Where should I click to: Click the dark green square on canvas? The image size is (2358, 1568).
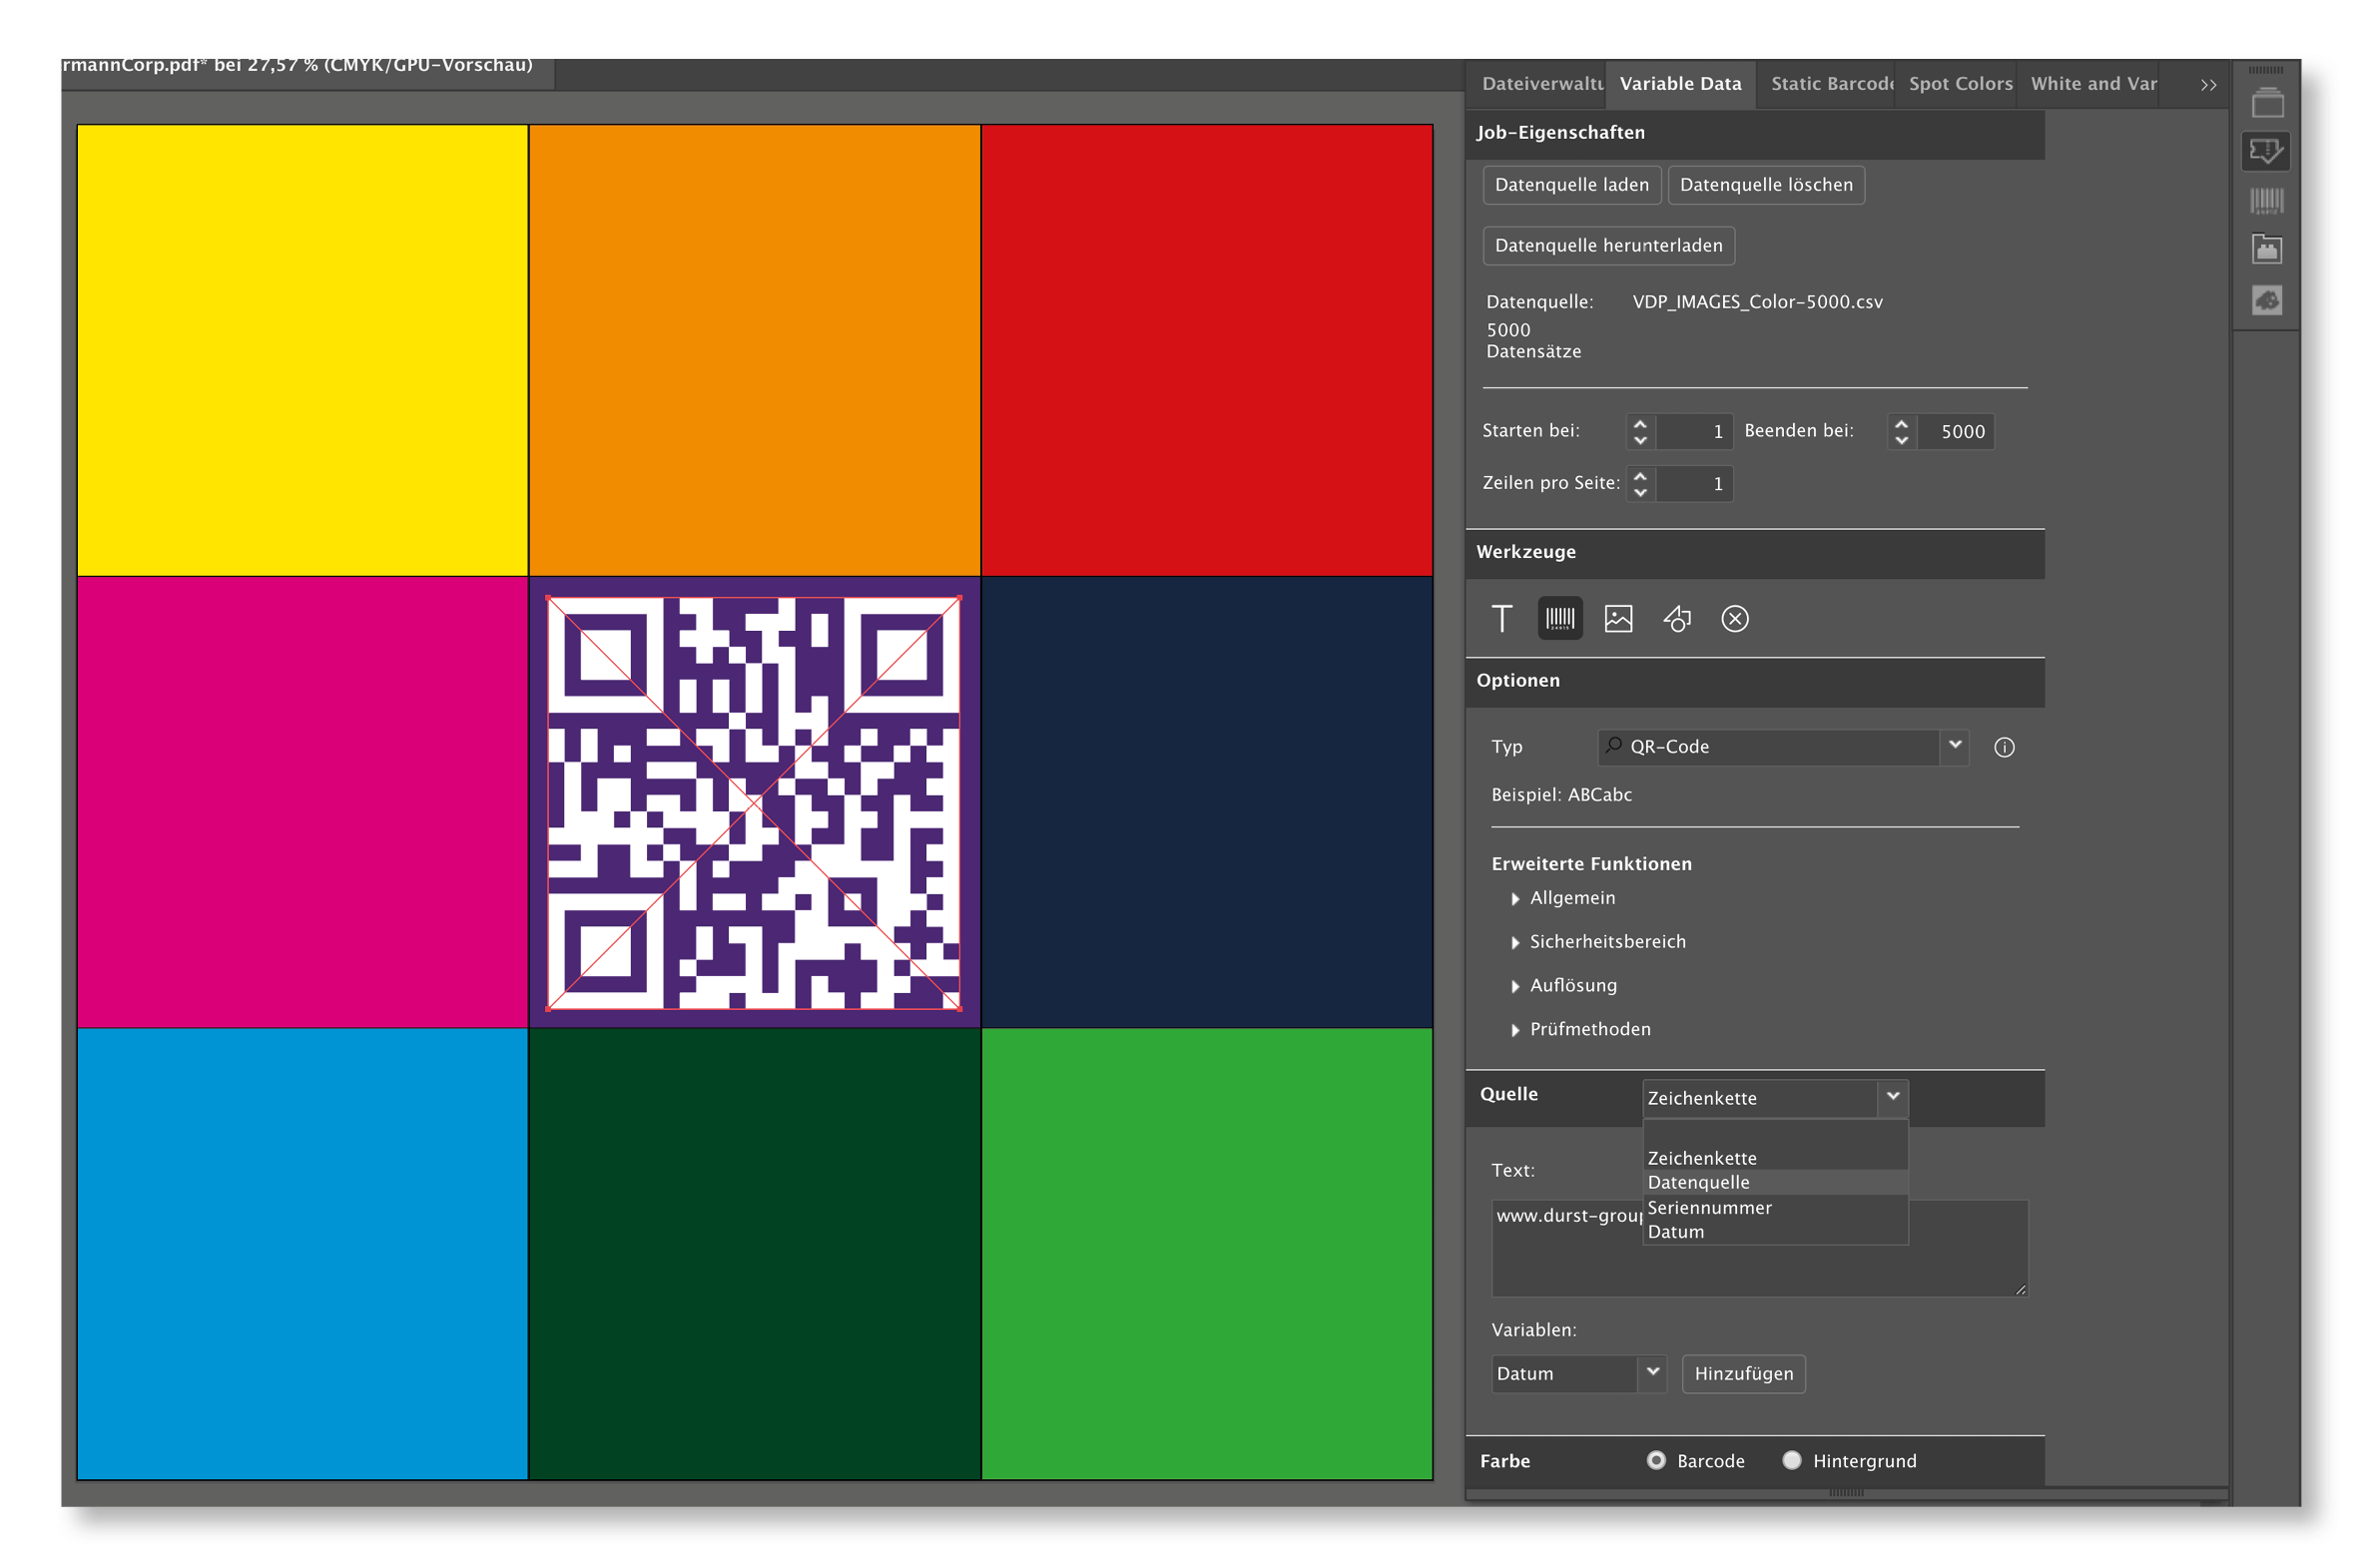(754, 1254)
